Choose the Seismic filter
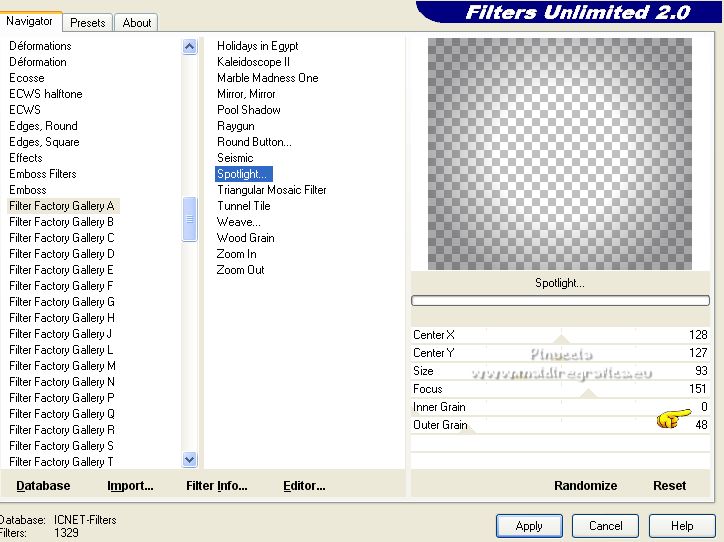Image resolution: width=724 pixels, height=542 pixels. 235,158
